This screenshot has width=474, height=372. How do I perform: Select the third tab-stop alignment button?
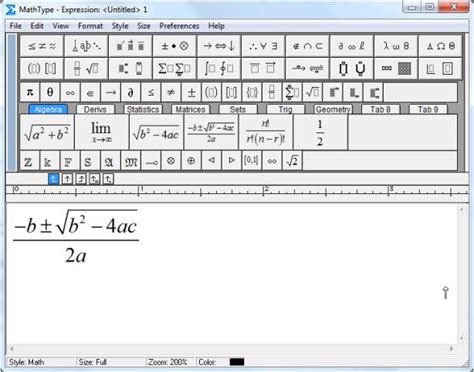(81, 179)
